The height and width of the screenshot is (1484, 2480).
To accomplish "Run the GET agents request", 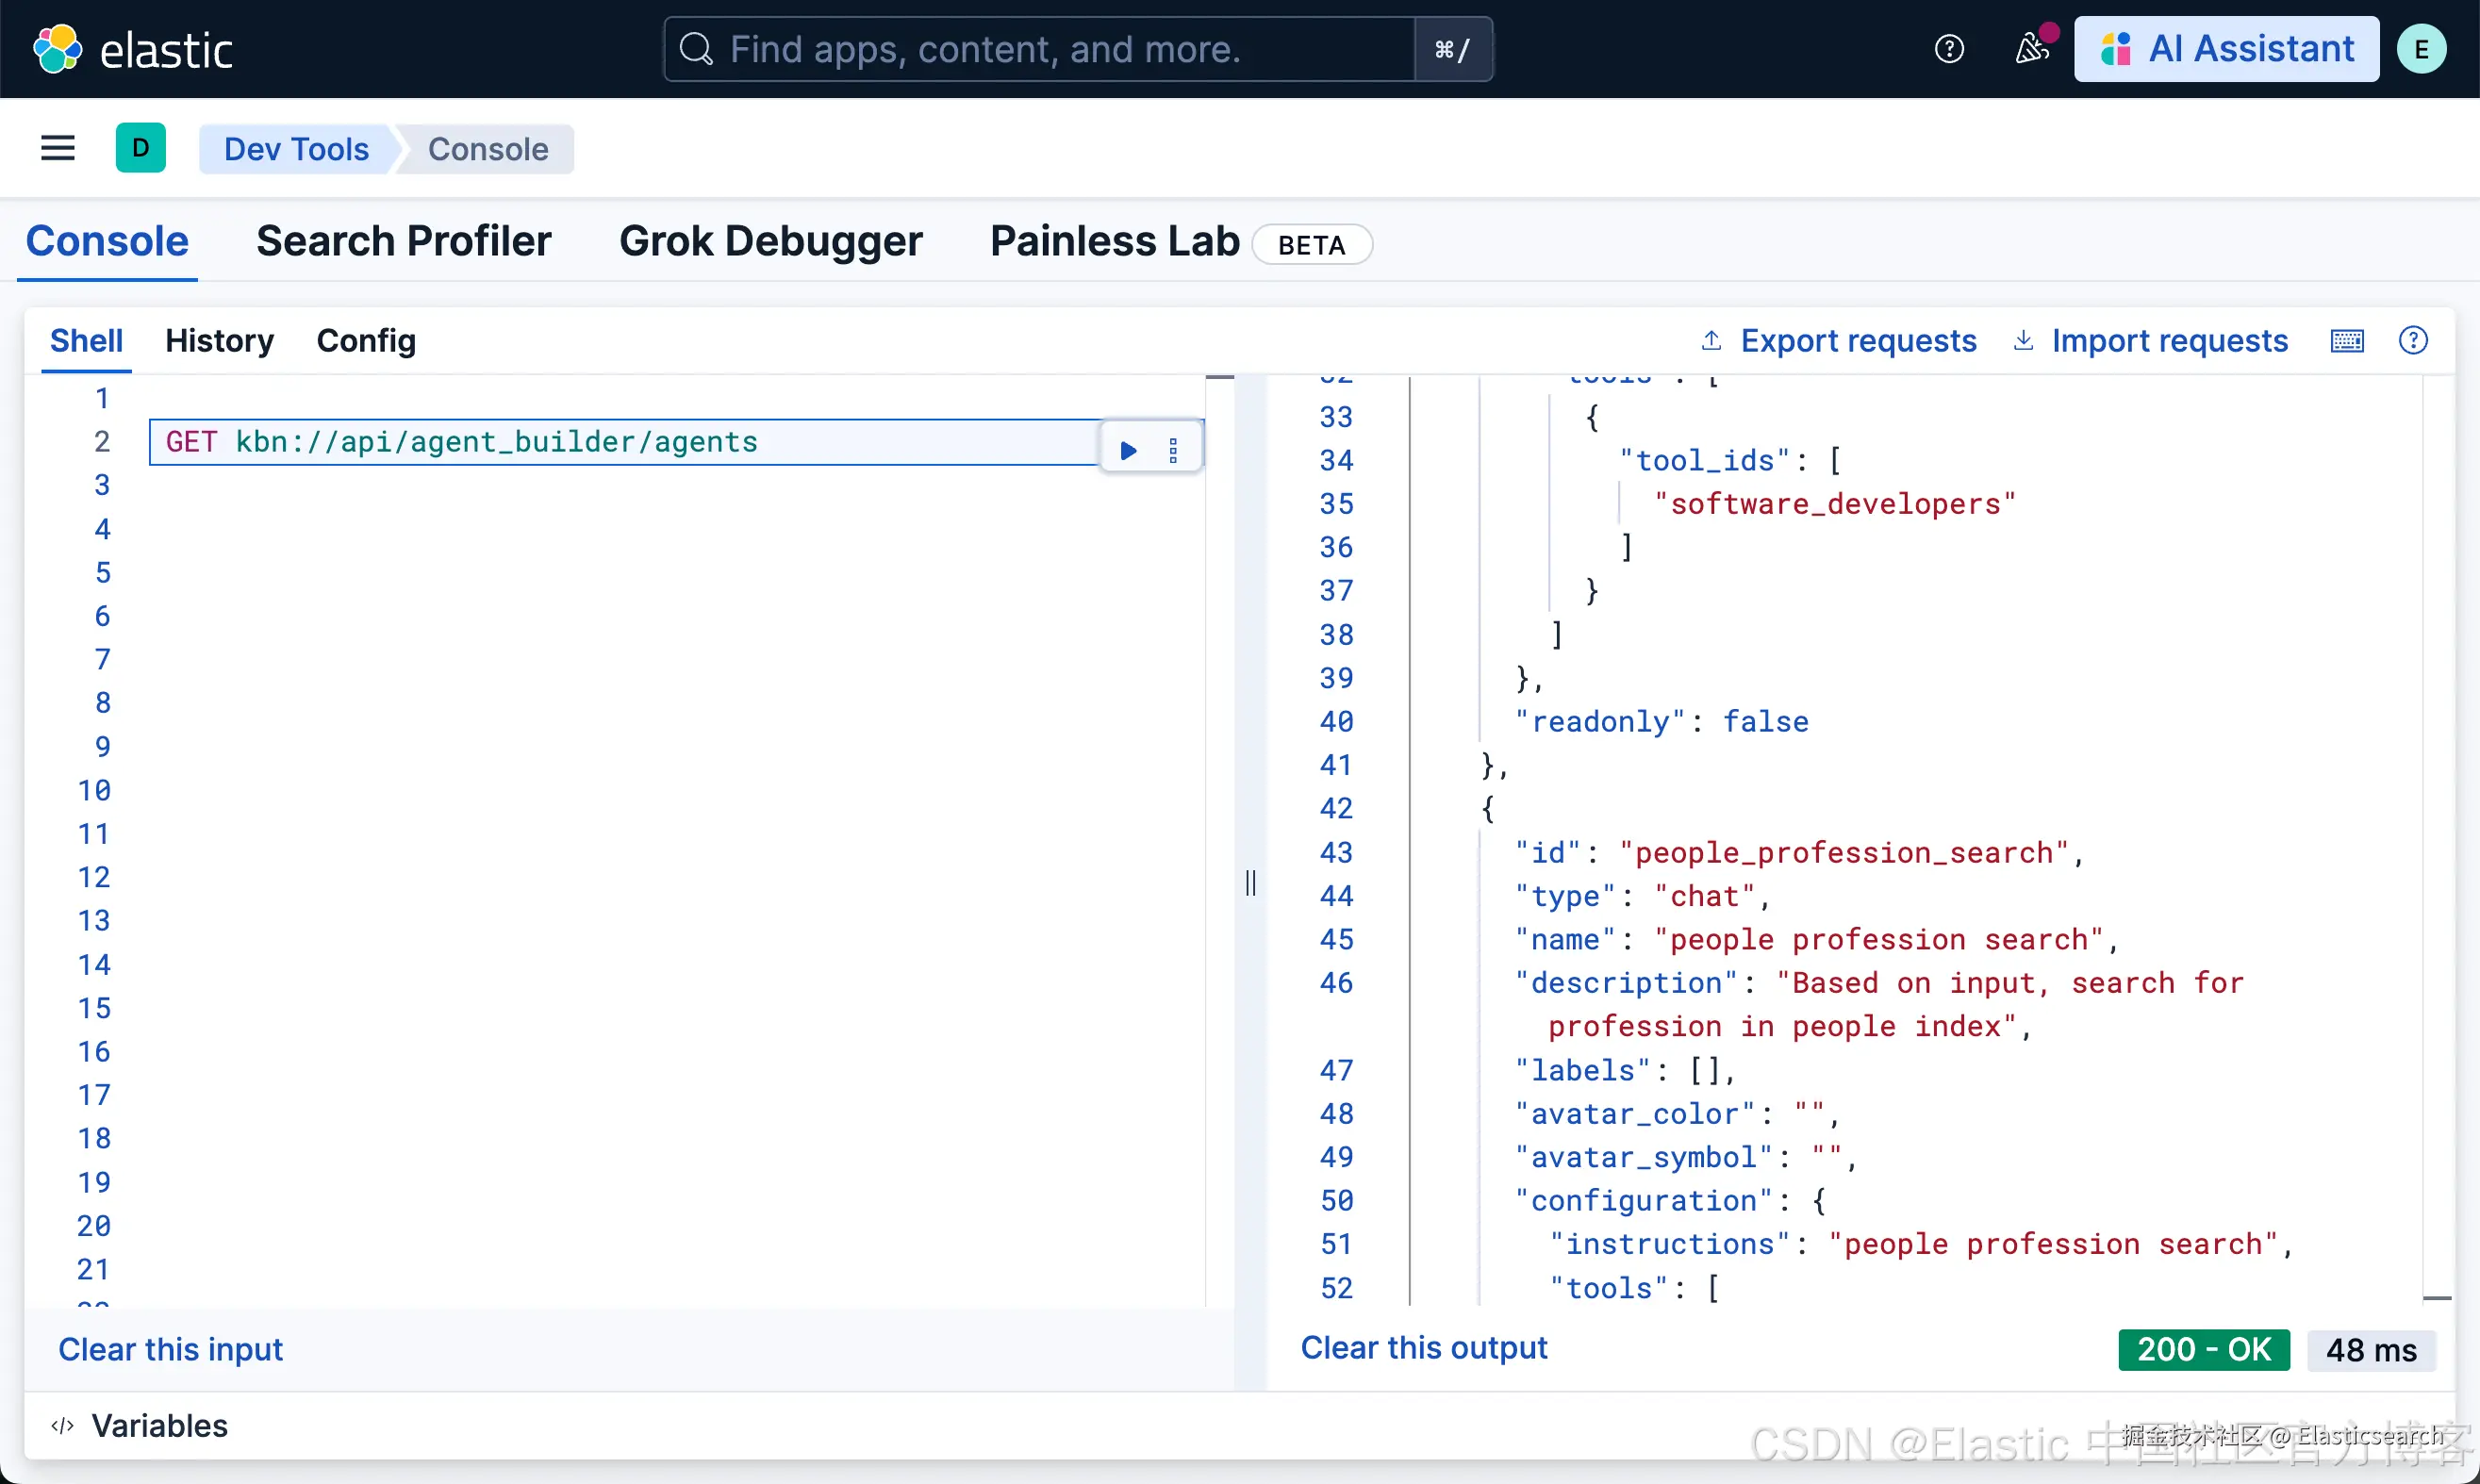I will tap(1128, 450).
